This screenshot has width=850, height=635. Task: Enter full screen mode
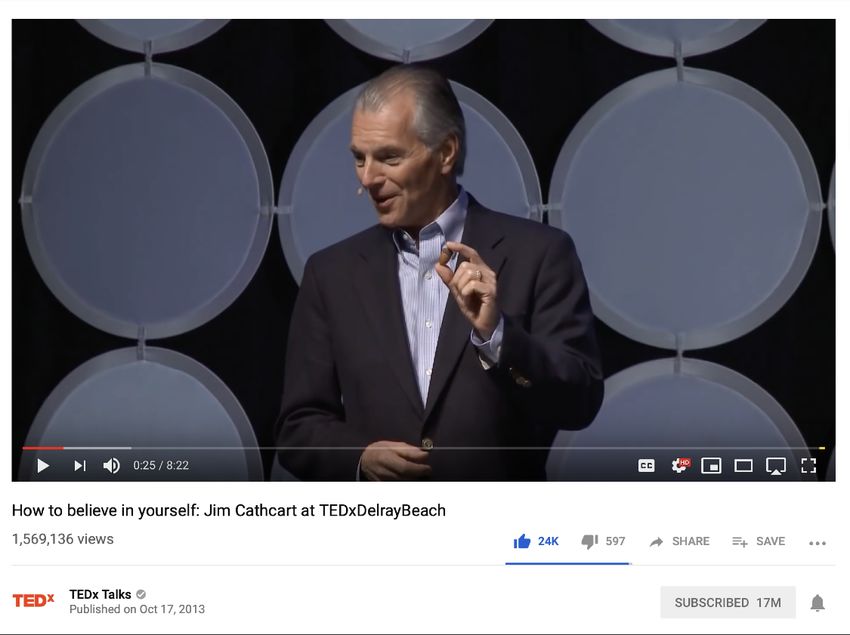[808, 465]
